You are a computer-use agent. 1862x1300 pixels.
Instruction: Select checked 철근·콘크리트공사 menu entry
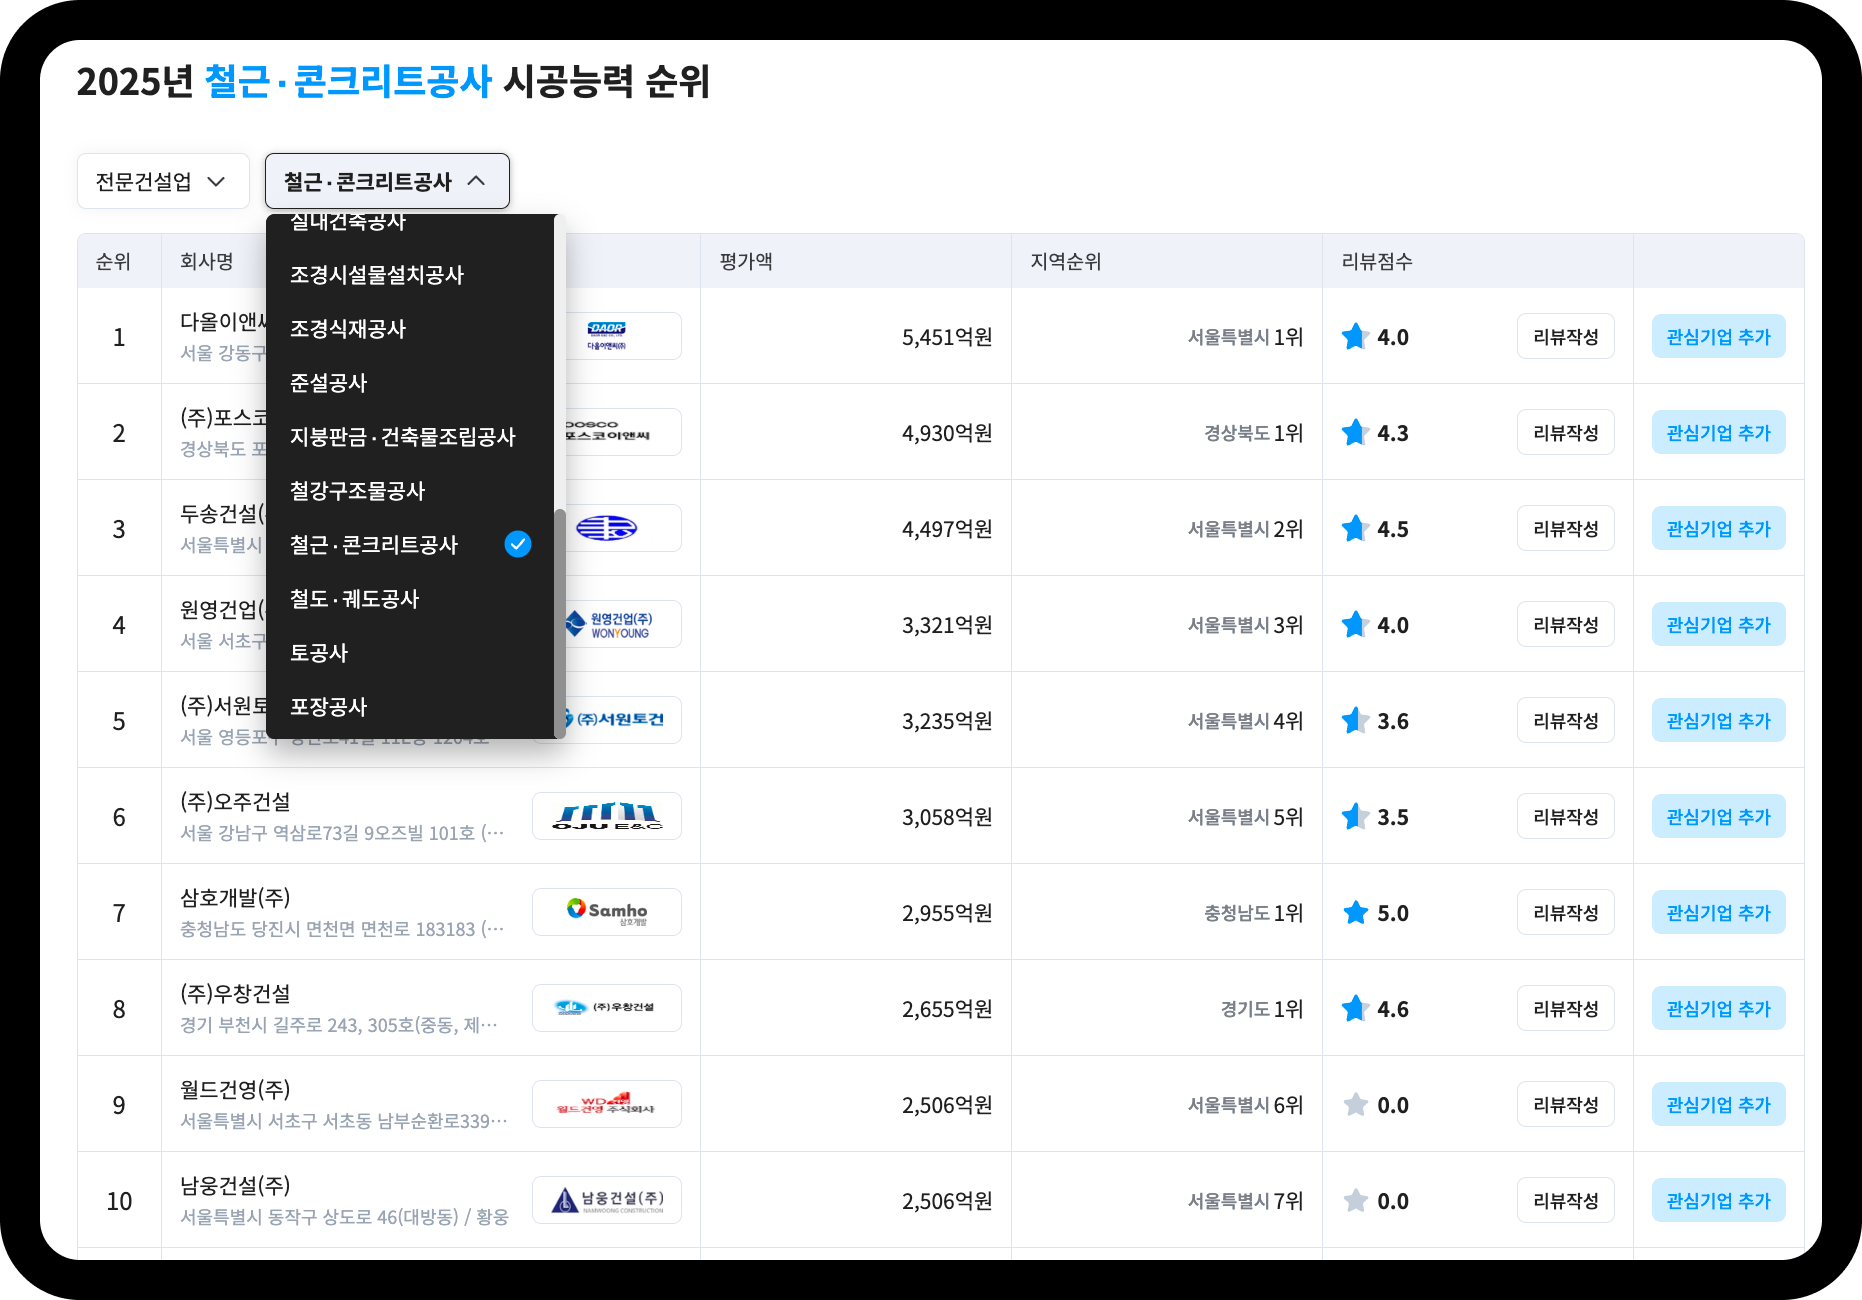point(410,545)
